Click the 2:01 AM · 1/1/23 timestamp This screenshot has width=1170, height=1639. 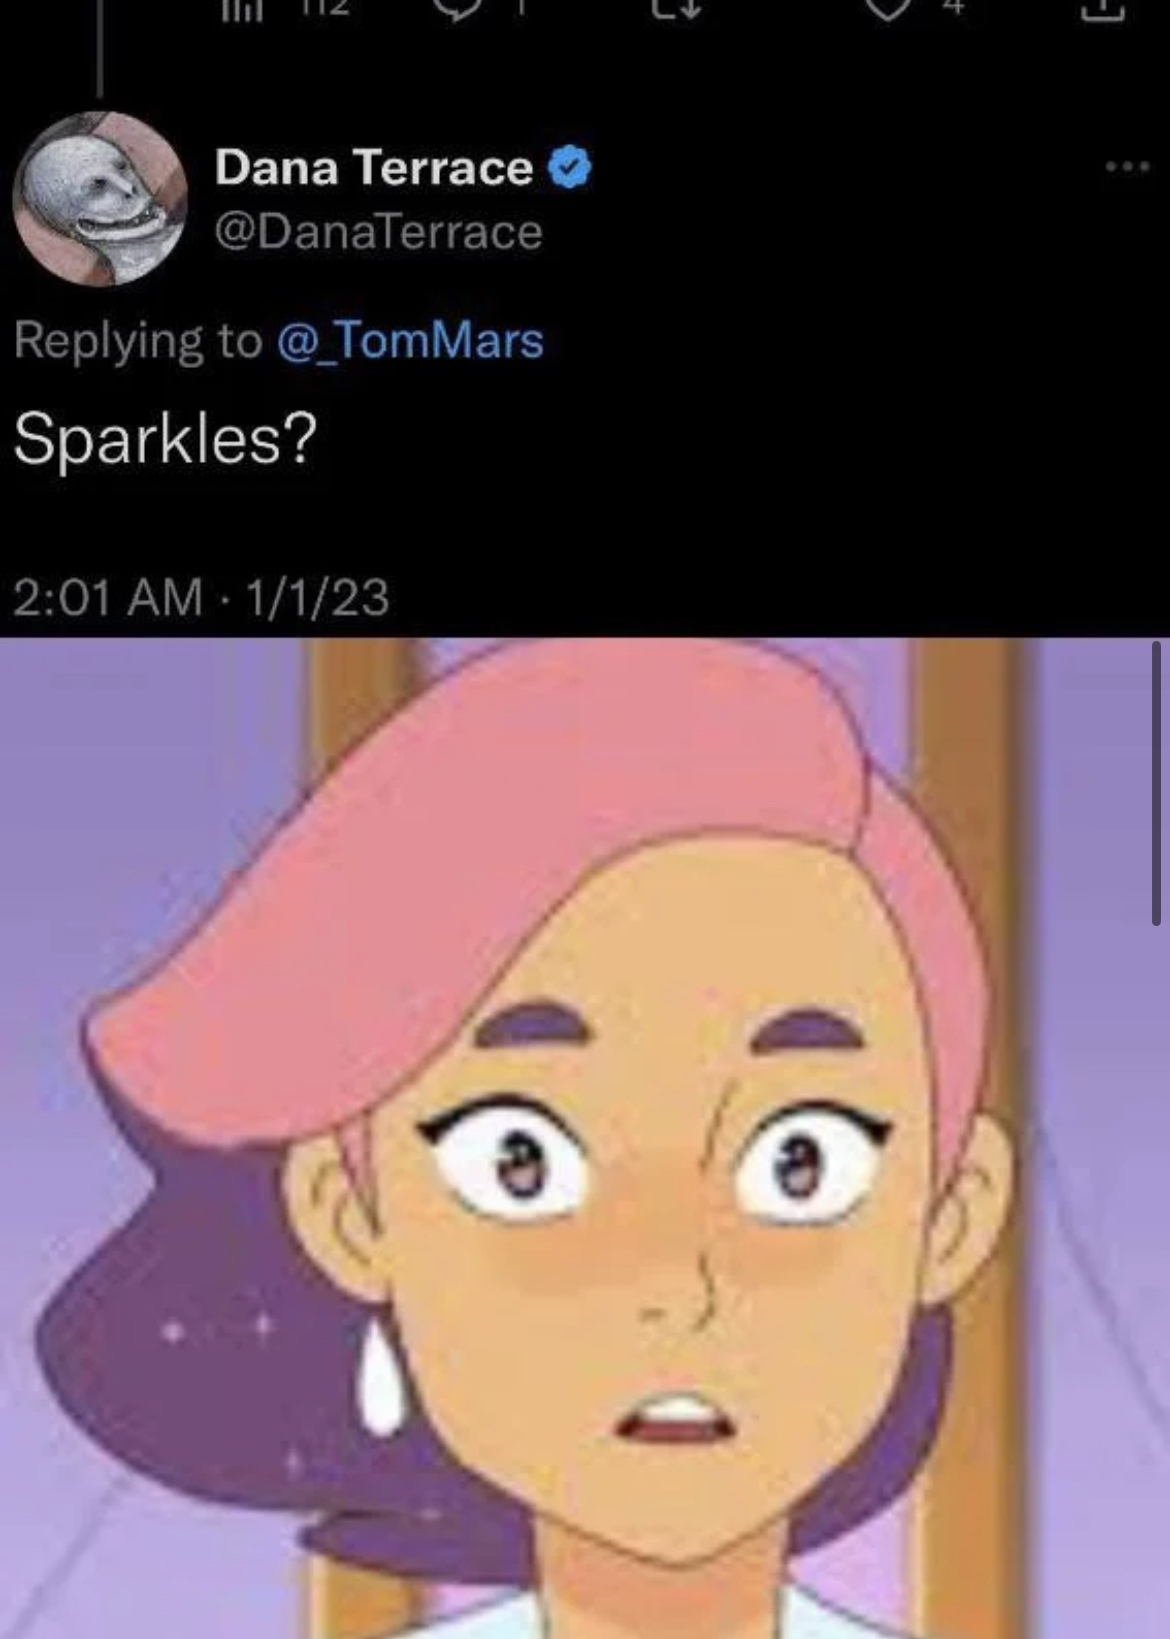201,597
